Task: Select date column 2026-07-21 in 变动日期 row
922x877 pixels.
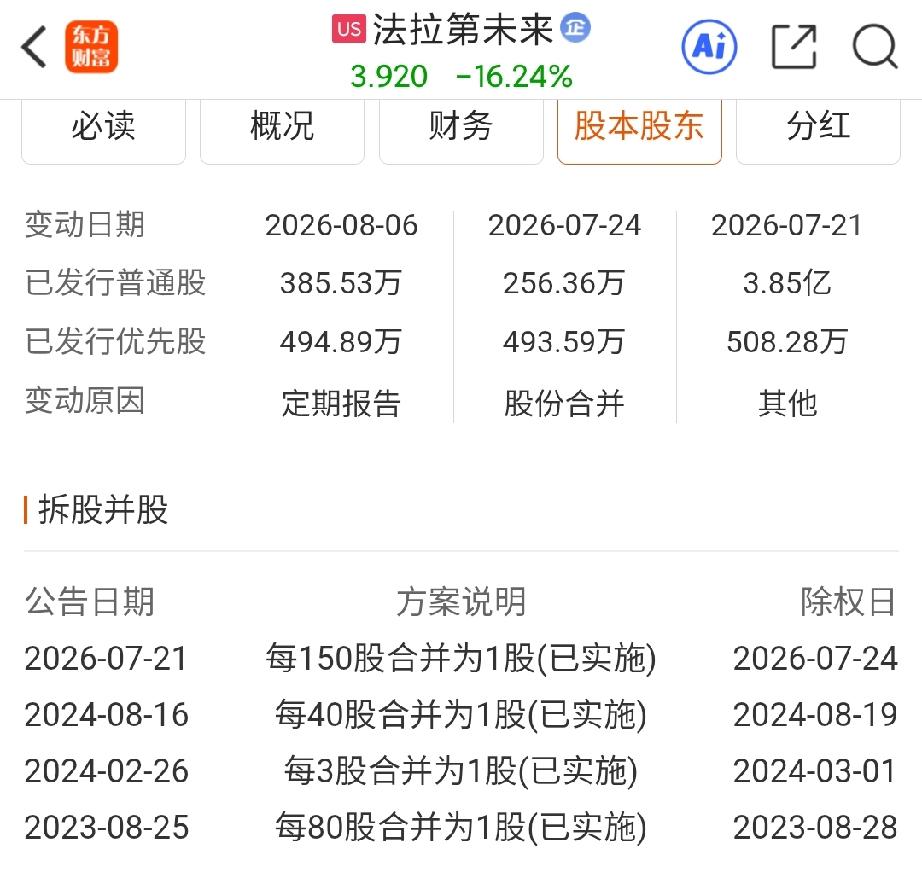Action: 787,225
